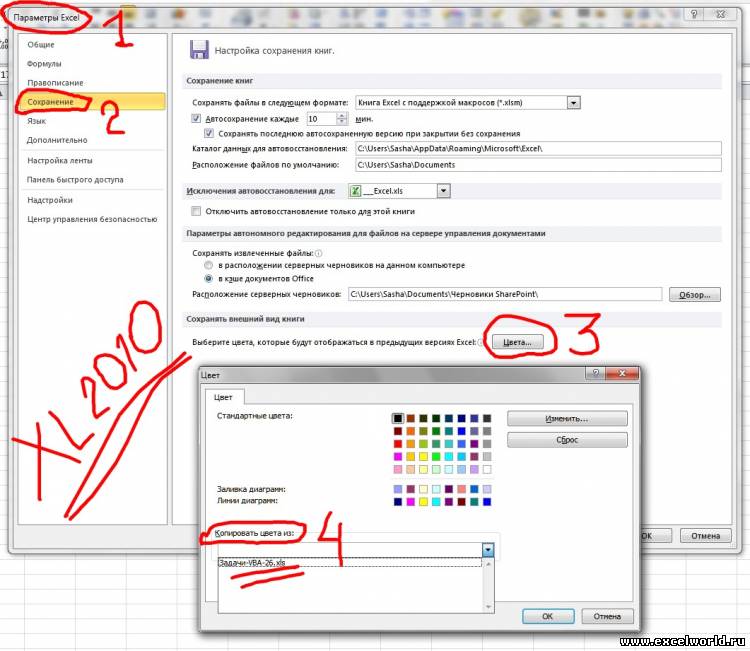The image size is (750, 651).
Task: Pick the black standard color swatch
Action: tap(397, 419)
